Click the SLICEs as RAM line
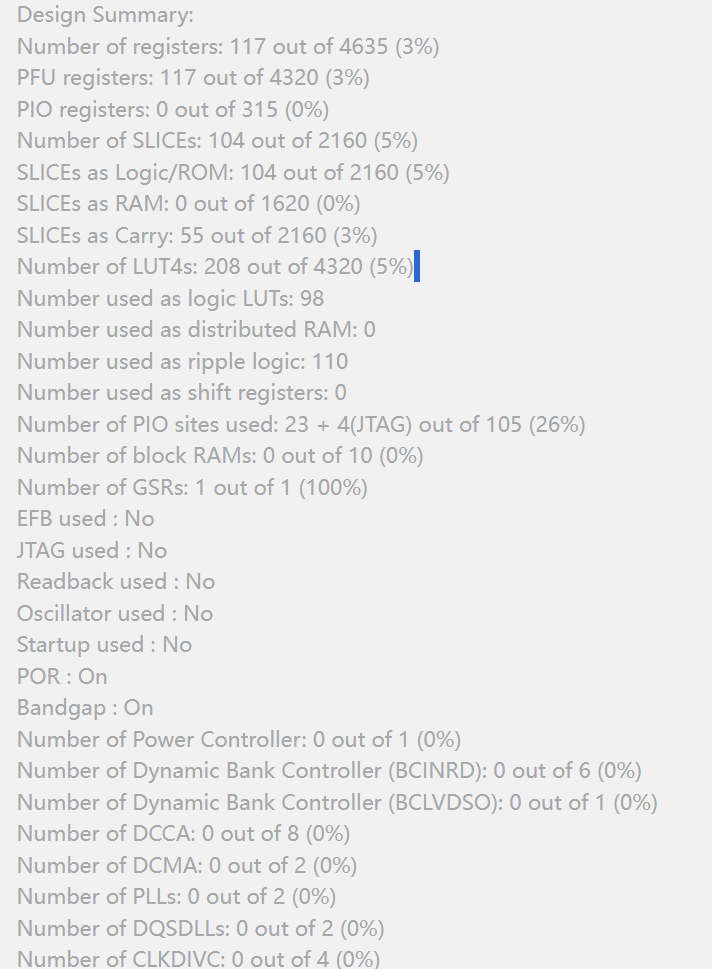The image size is (712, 969). [189, 204]
